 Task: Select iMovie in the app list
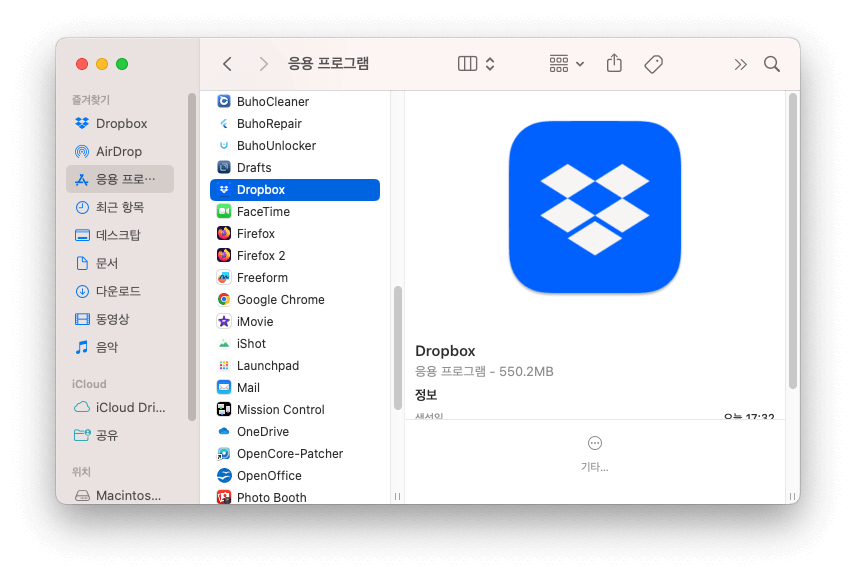point(295,321)
